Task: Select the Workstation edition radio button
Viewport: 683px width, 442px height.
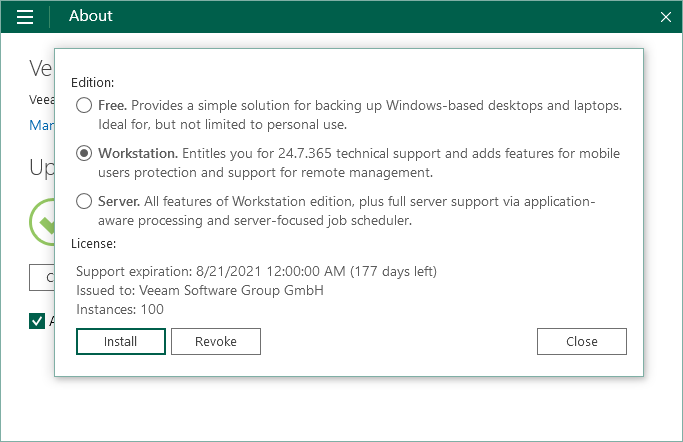Action: [84, 153]
